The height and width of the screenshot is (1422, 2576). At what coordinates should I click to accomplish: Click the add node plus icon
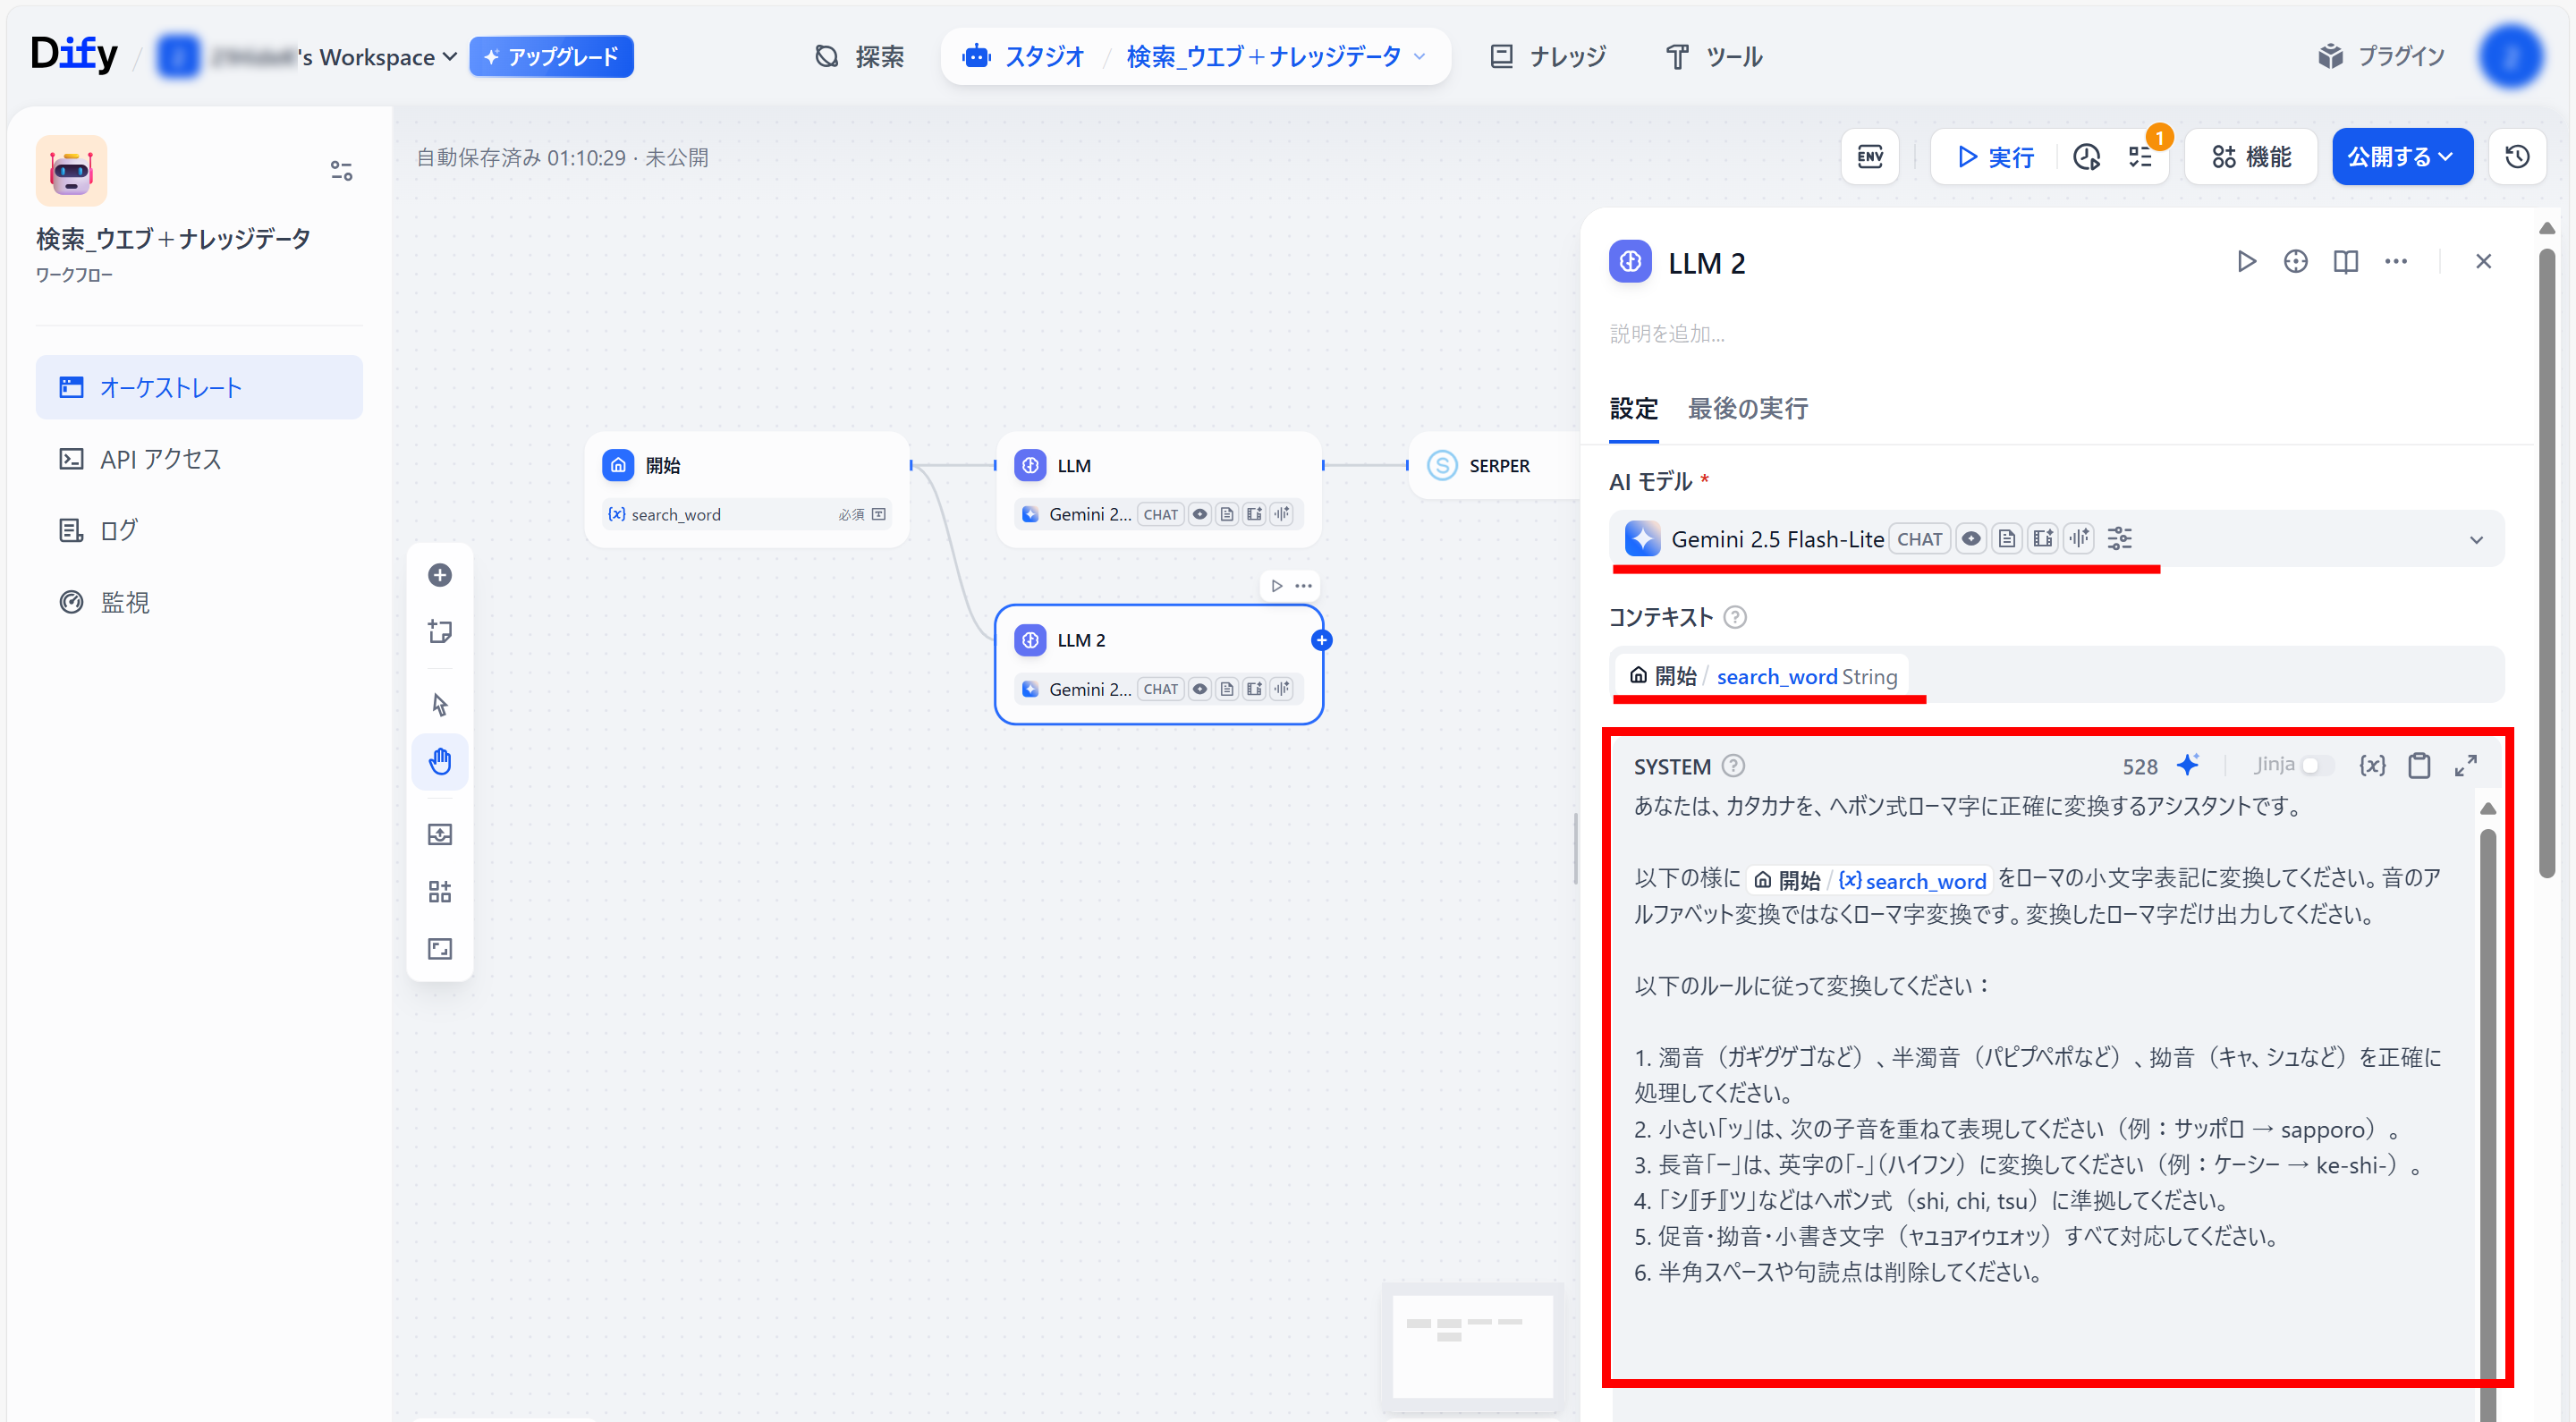tap(440, 575)
